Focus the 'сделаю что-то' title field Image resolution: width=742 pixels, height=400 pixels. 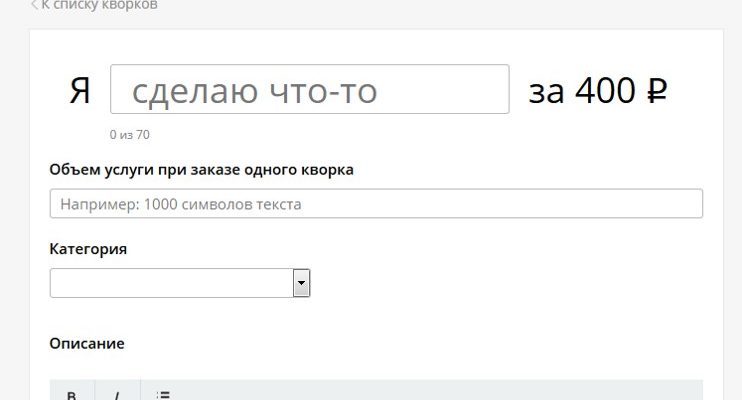tap(310, 91)
